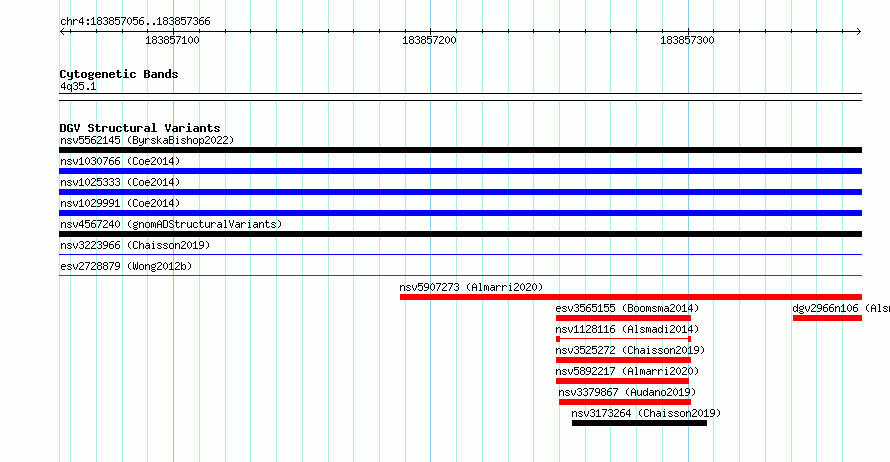Select the red bar under dgv2966n106
This screenshot has height=462, width=890.
coord(827,318)
